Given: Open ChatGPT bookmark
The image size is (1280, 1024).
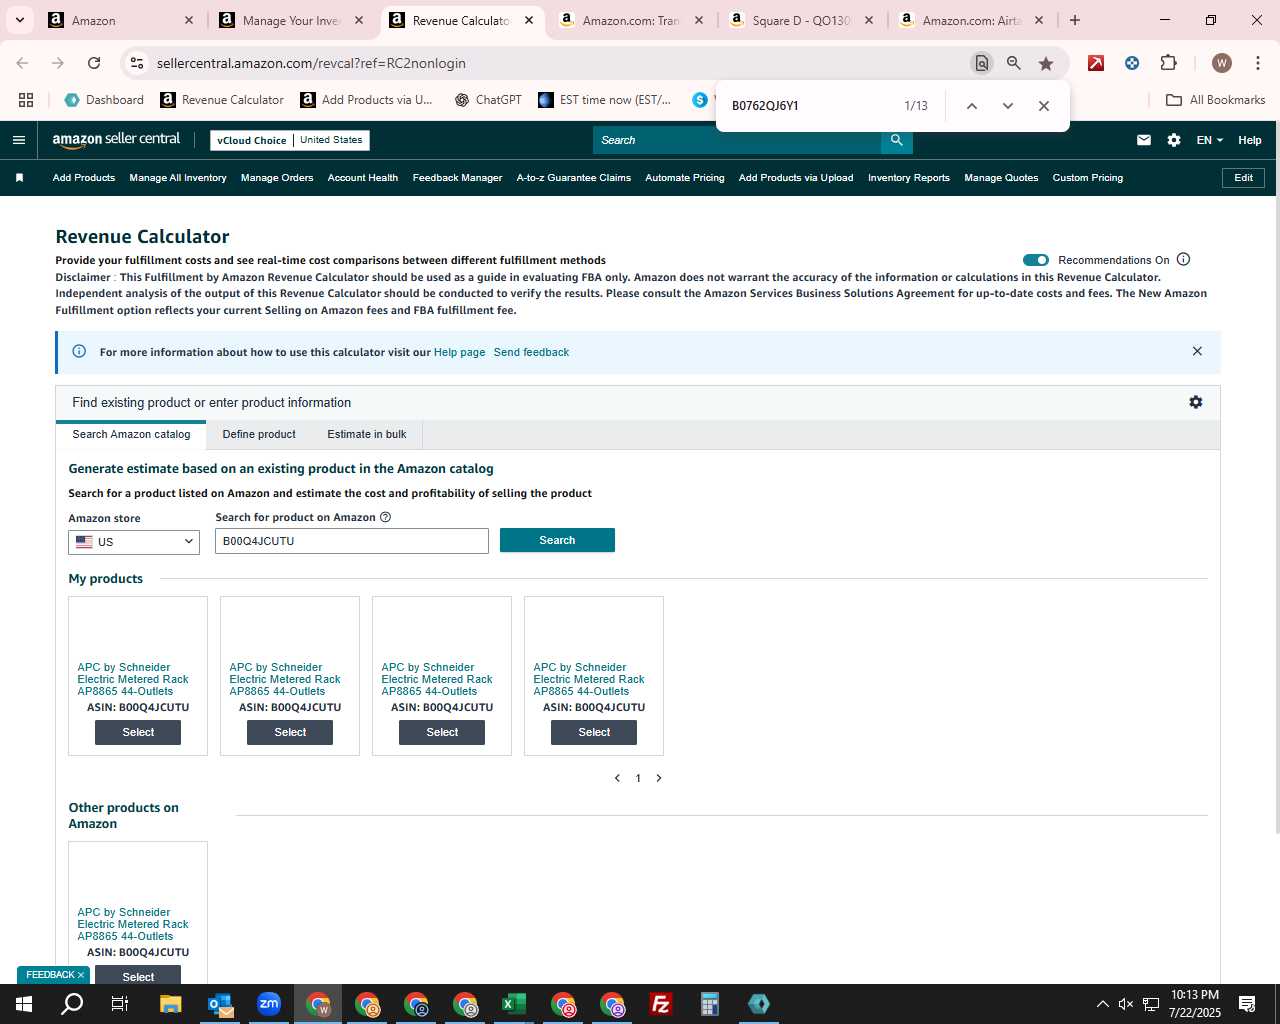Looking at the screenshot, I should [x=488, y=100].
